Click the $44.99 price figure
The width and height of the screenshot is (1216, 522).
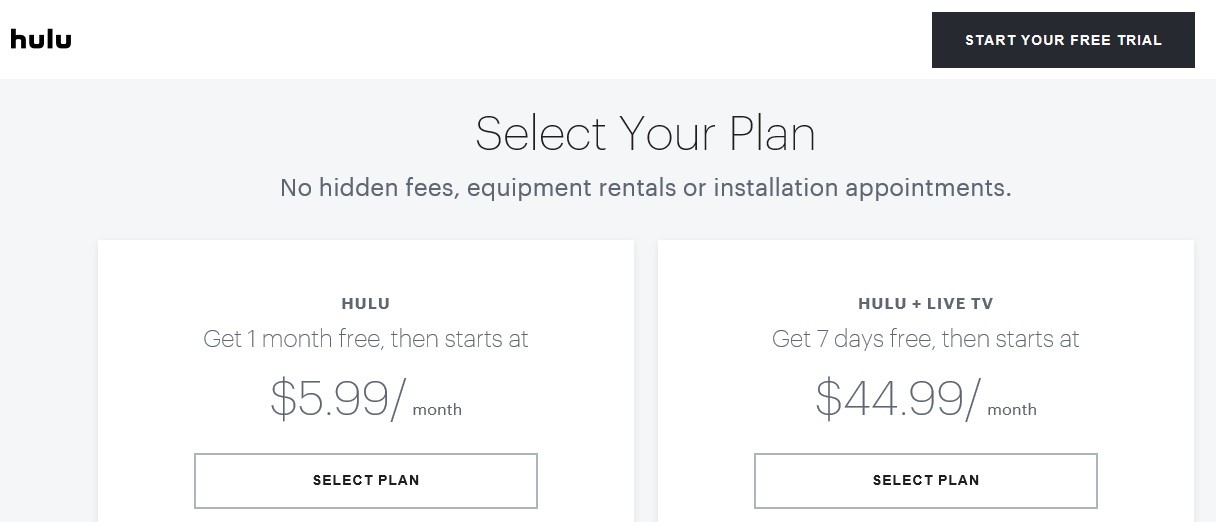[x=889, y=398]
